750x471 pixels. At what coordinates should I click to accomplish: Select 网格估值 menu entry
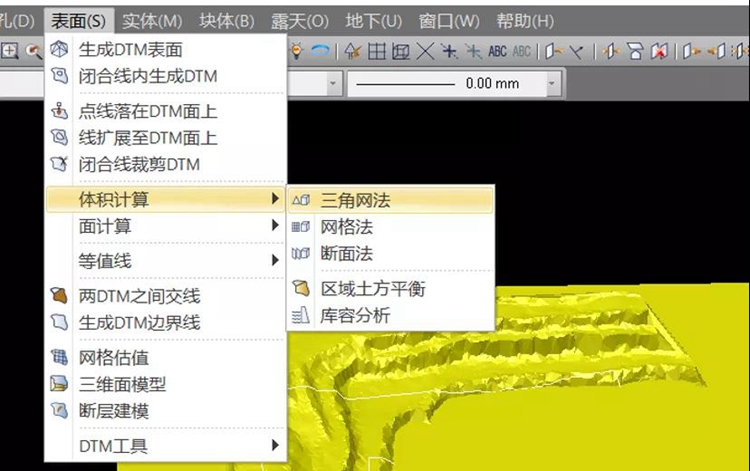coord(165,358)
